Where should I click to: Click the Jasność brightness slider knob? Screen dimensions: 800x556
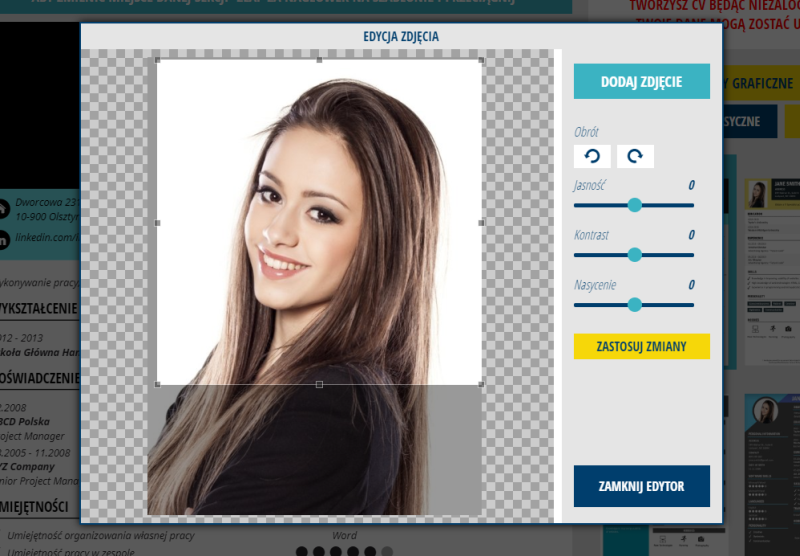pos(634,205)
